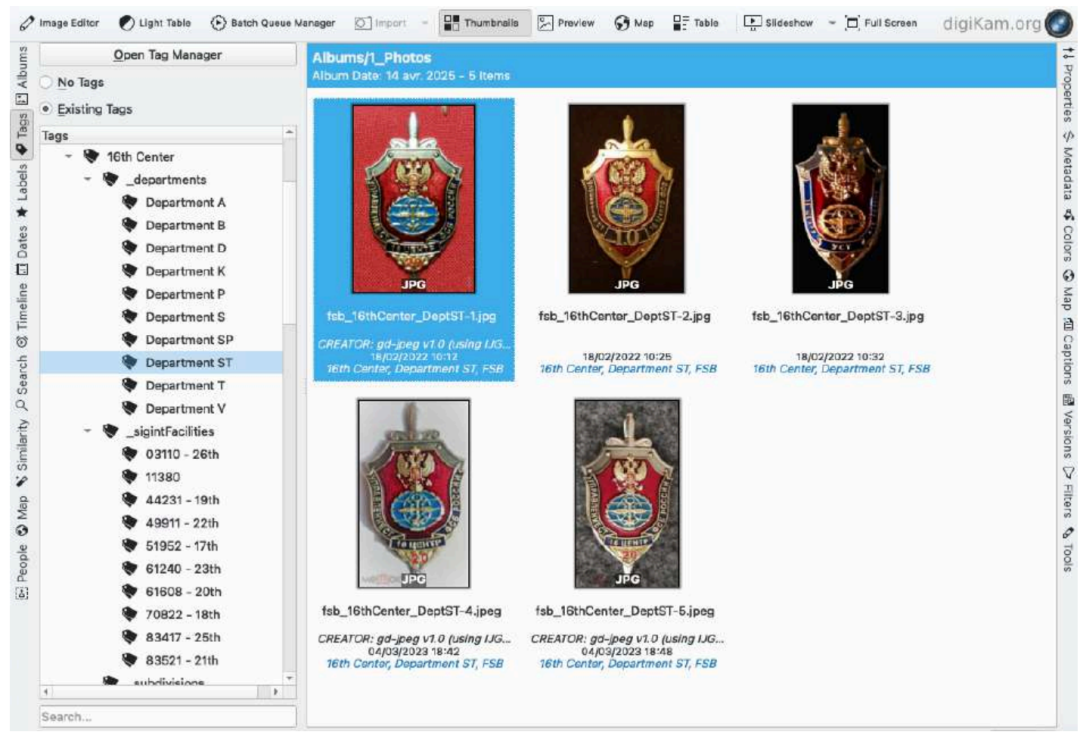Collapse the _sigintFacilities tag group
The image size is (1080, 741).
[x=88, y=432]
